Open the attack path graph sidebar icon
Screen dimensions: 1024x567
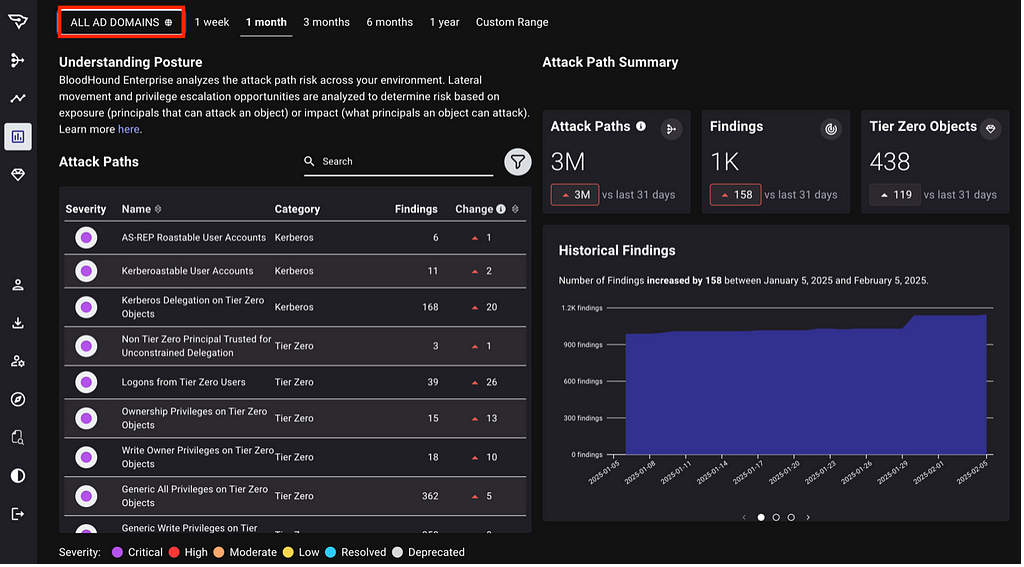click(x=18, y=60)
